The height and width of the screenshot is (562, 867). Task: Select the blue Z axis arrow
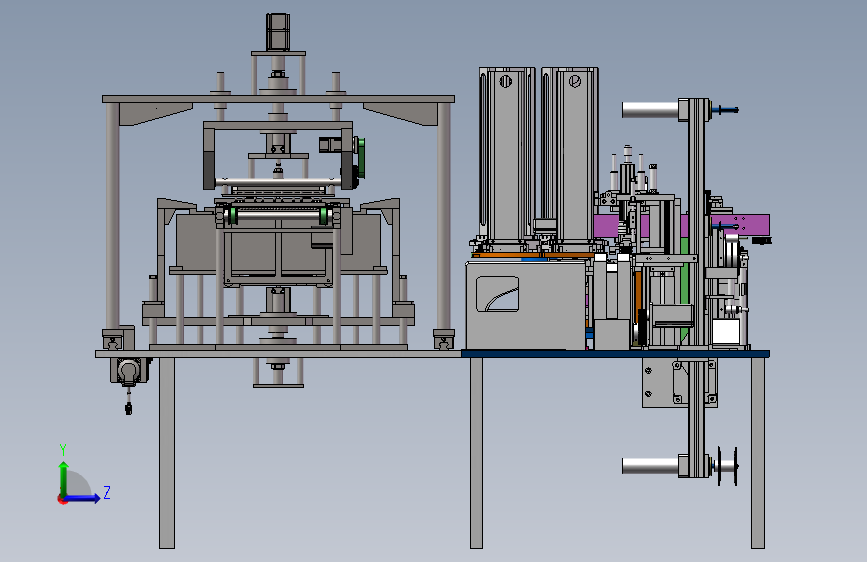(83, 498)
